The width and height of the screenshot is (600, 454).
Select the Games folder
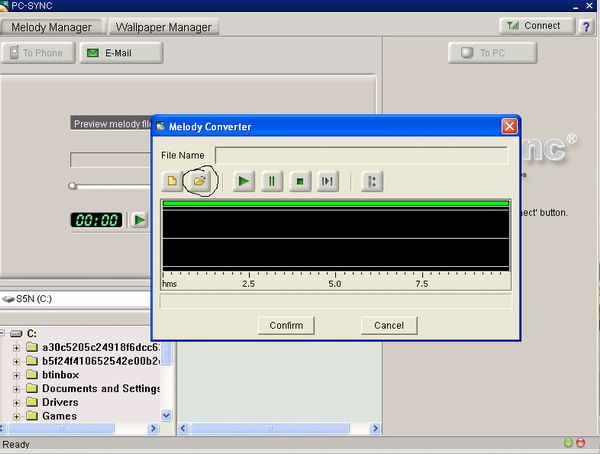pyautogui.click(x=59, y=416)
